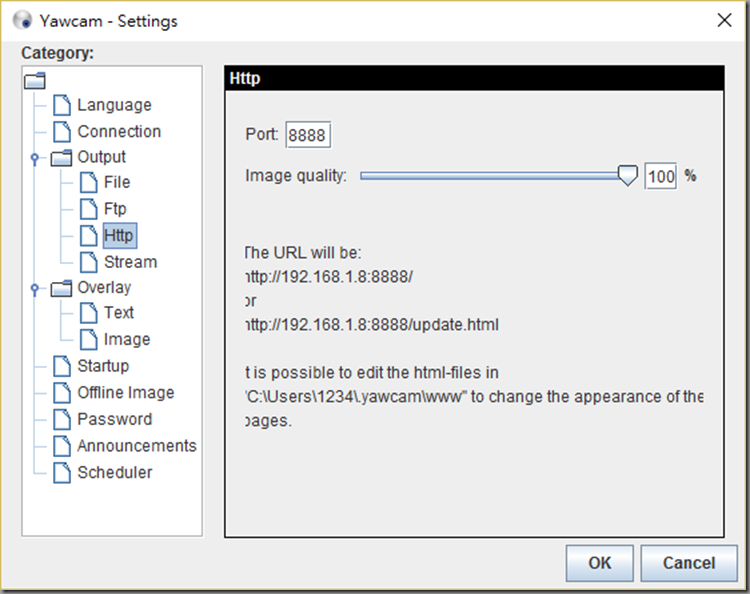Click the root folder icon in Category tree
Image resolution: width=750 pixels, height=594 pixels.
[x=35, y=81]
